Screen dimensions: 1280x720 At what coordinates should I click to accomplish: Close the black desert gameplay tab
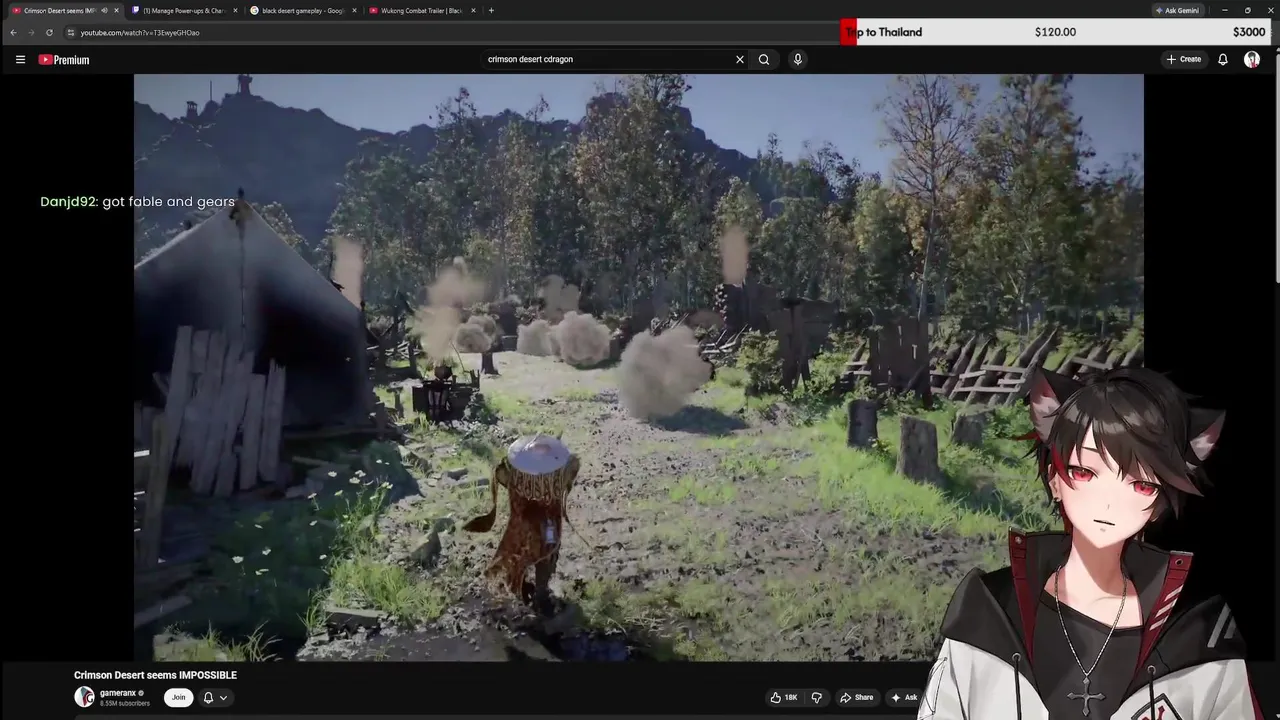[x=354, y=10]
